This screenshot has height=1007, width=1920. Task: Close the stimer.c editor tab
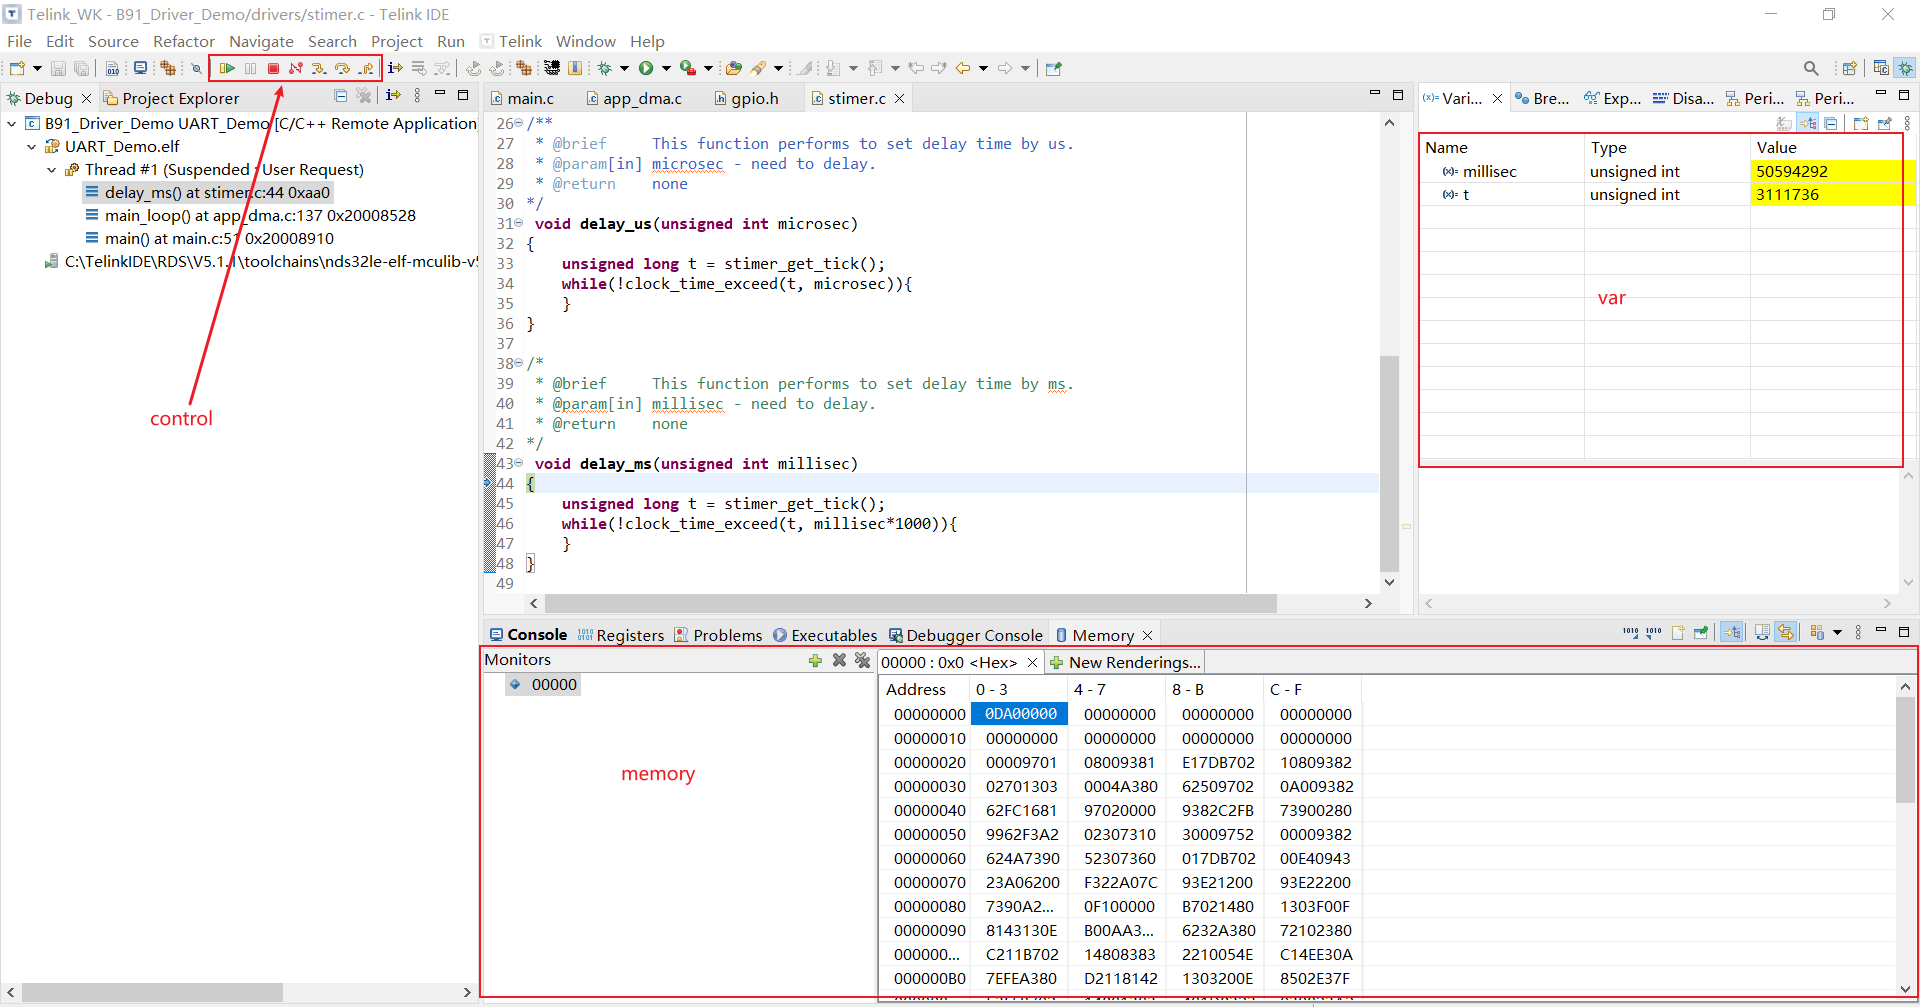(899, 98)
